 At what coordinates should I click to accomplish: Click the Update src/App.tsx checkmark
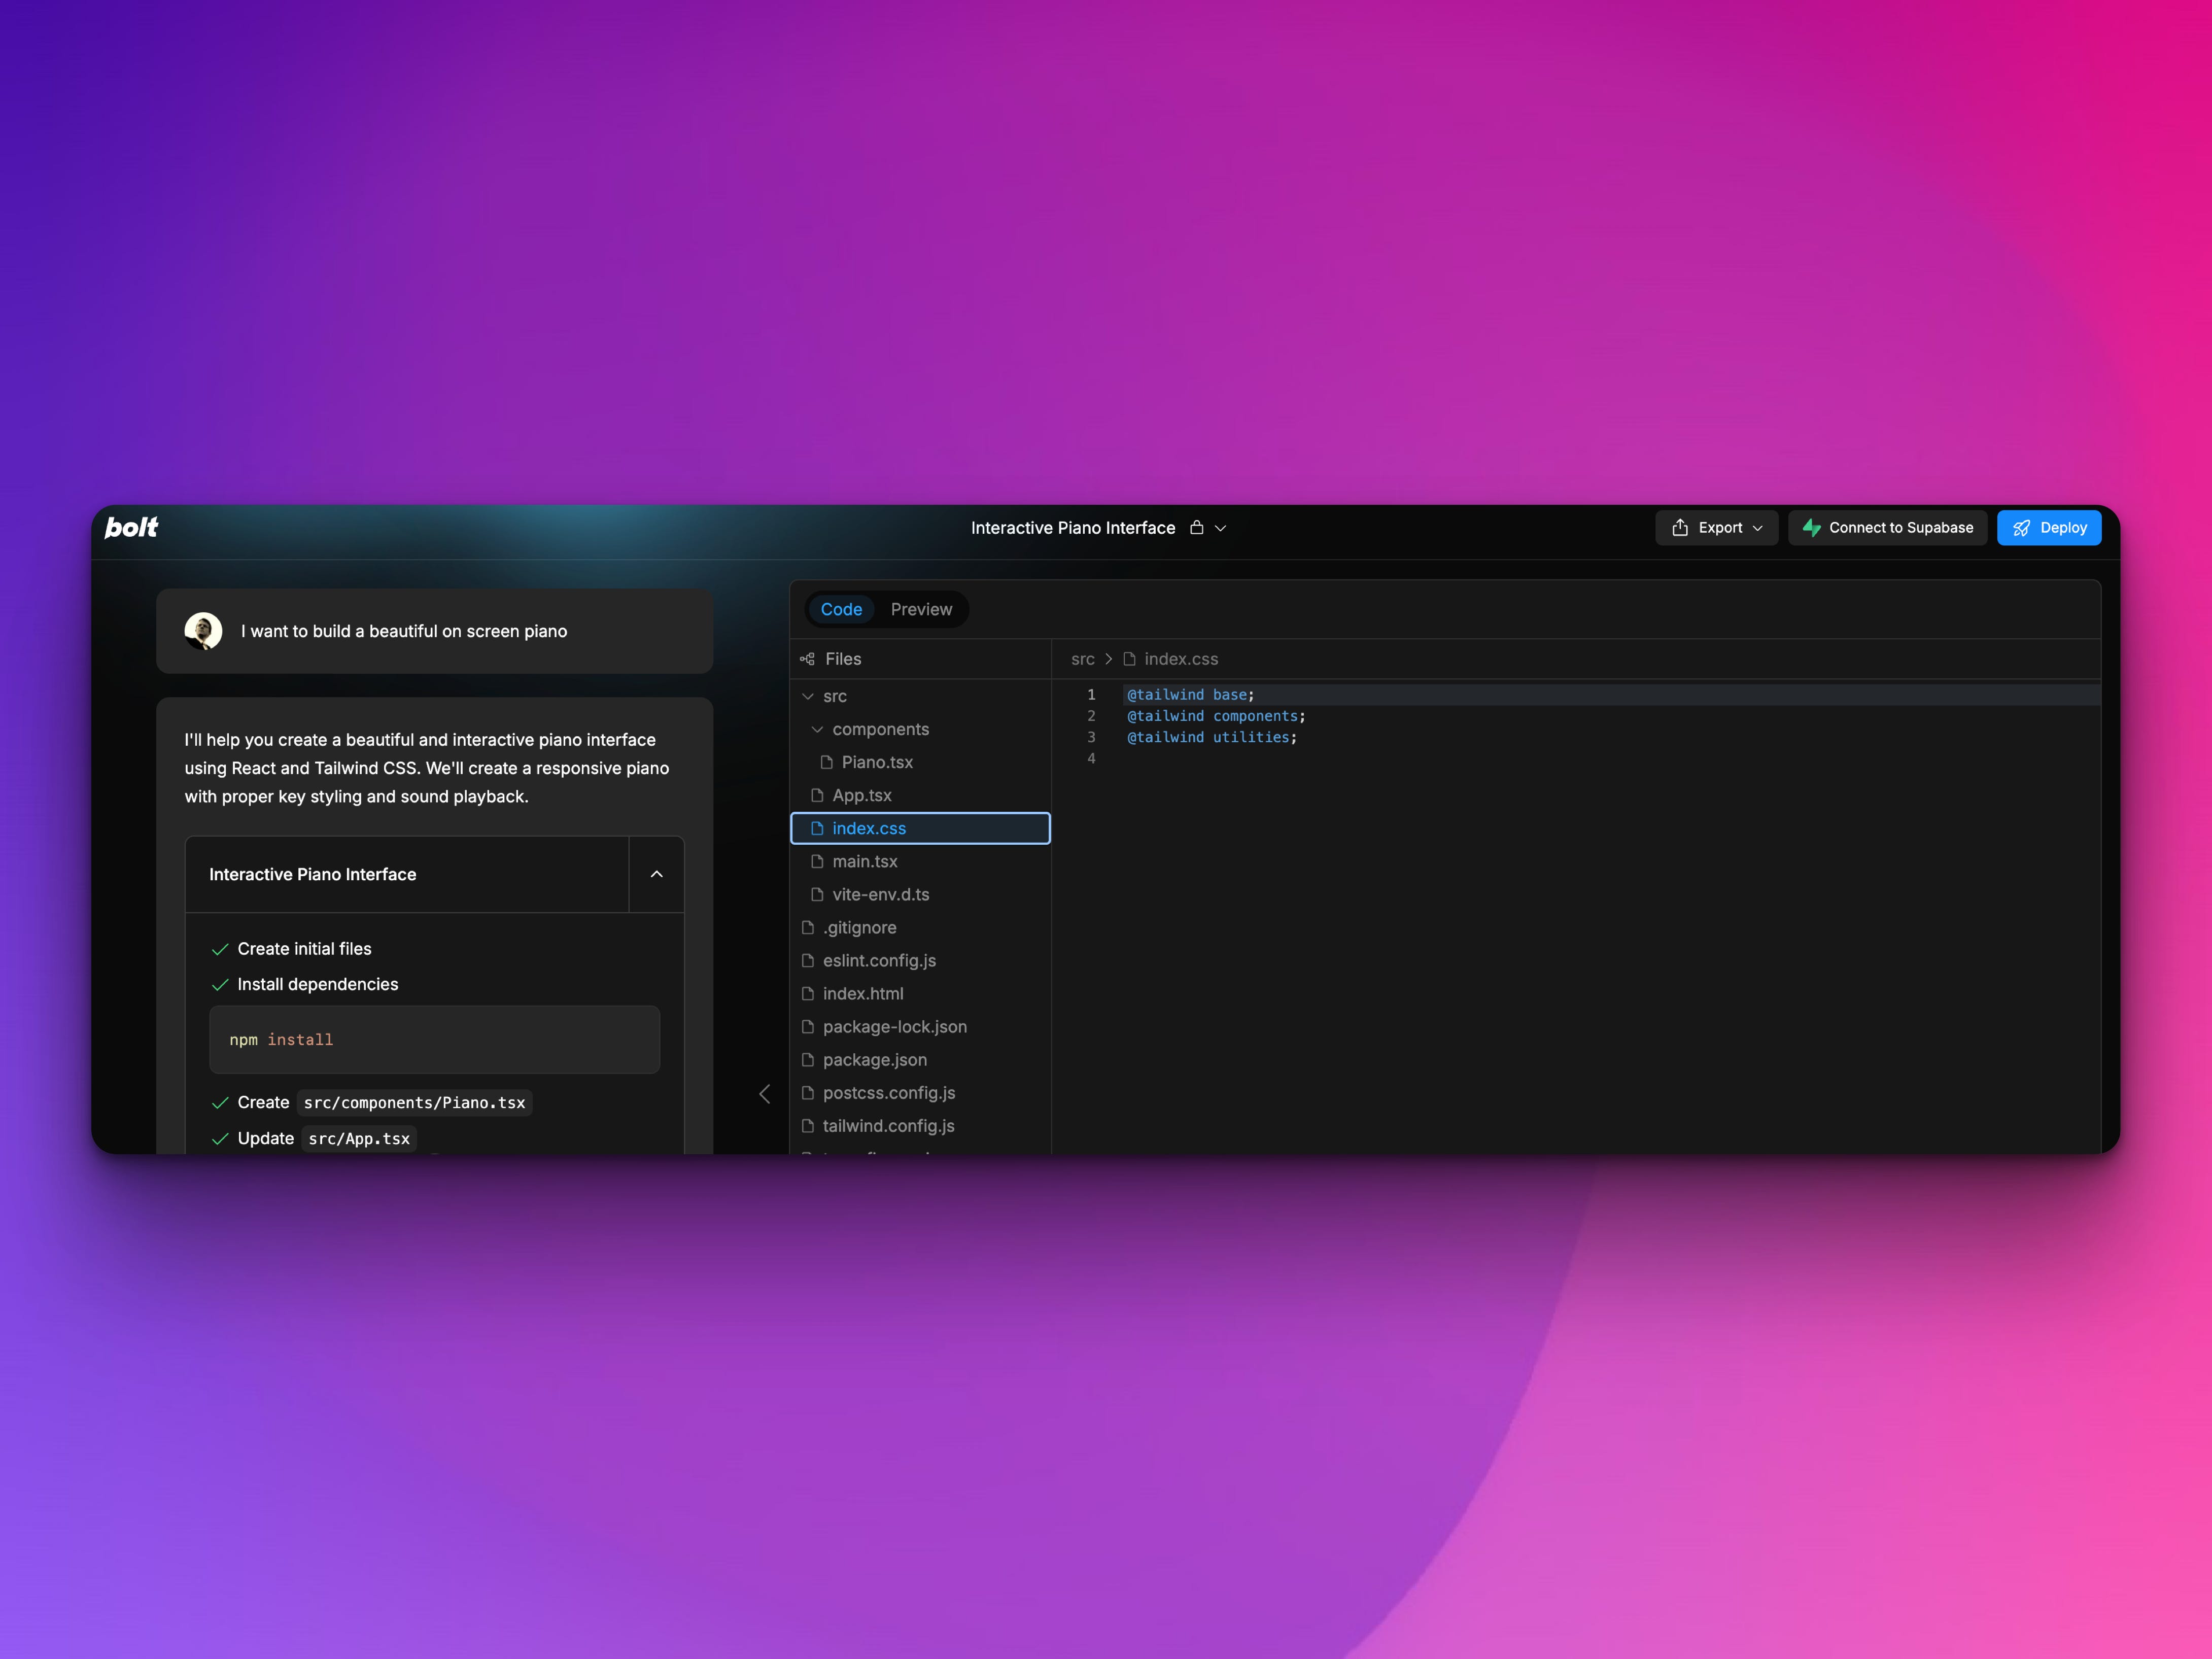coord(220,1139)
